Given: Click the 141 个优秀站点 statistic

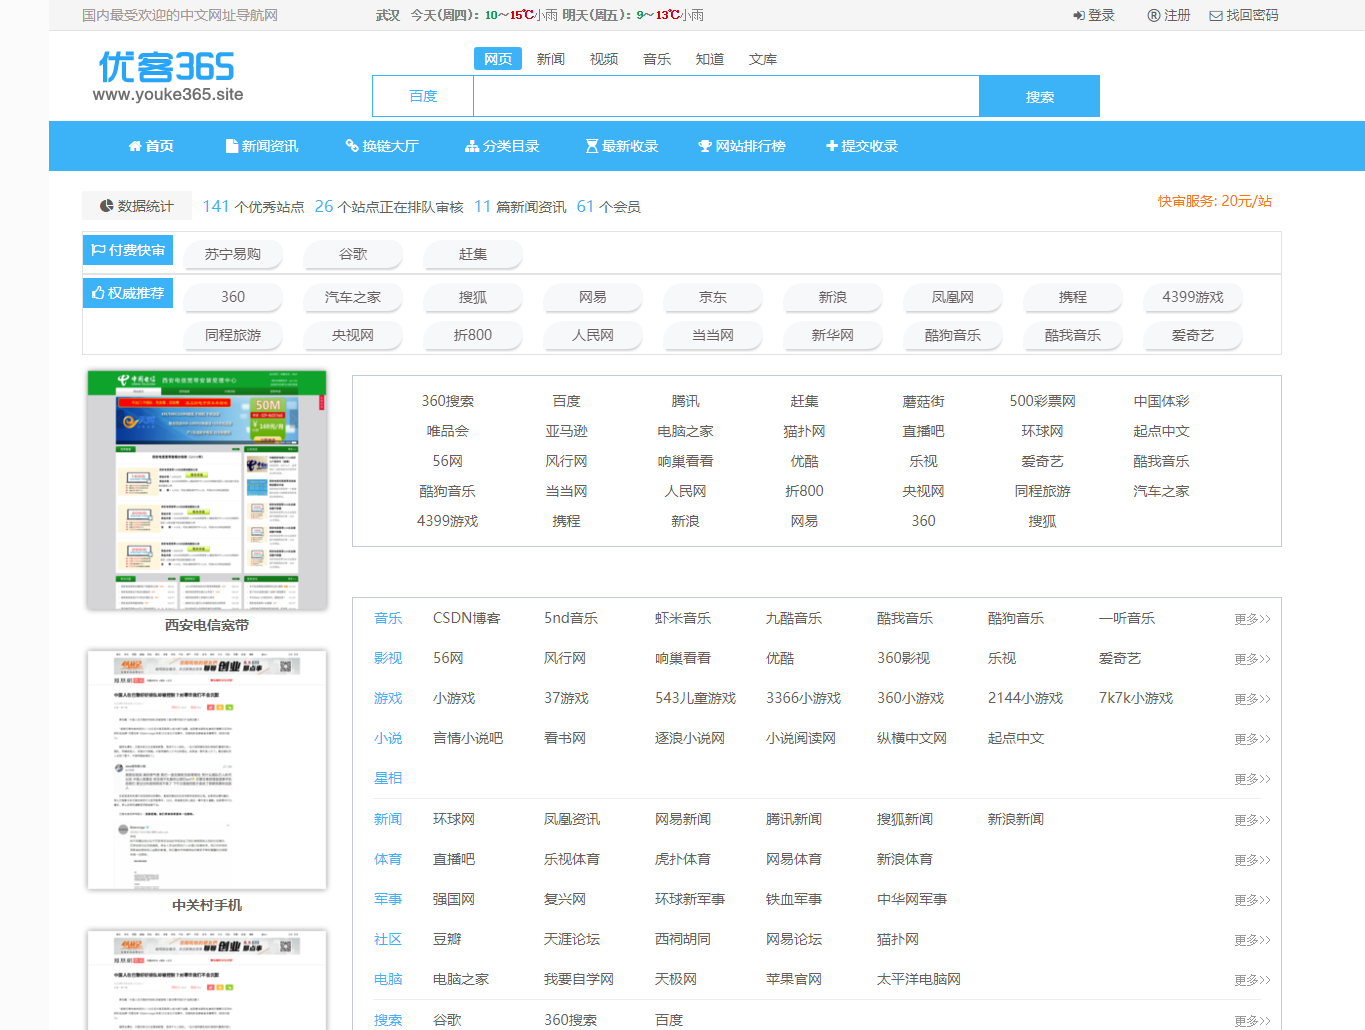Looking at the screenshot, I should click(253, 206).
